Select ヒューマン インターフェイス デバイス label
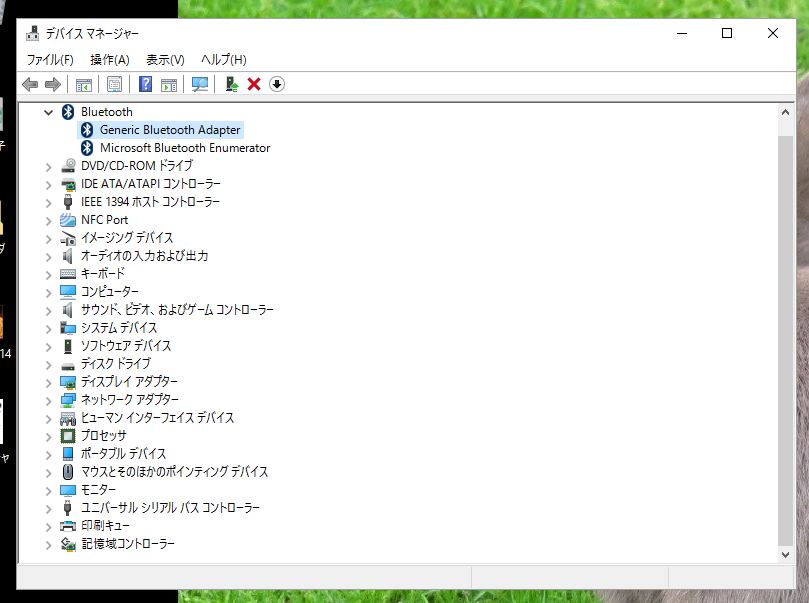 [x=157, y=418]
